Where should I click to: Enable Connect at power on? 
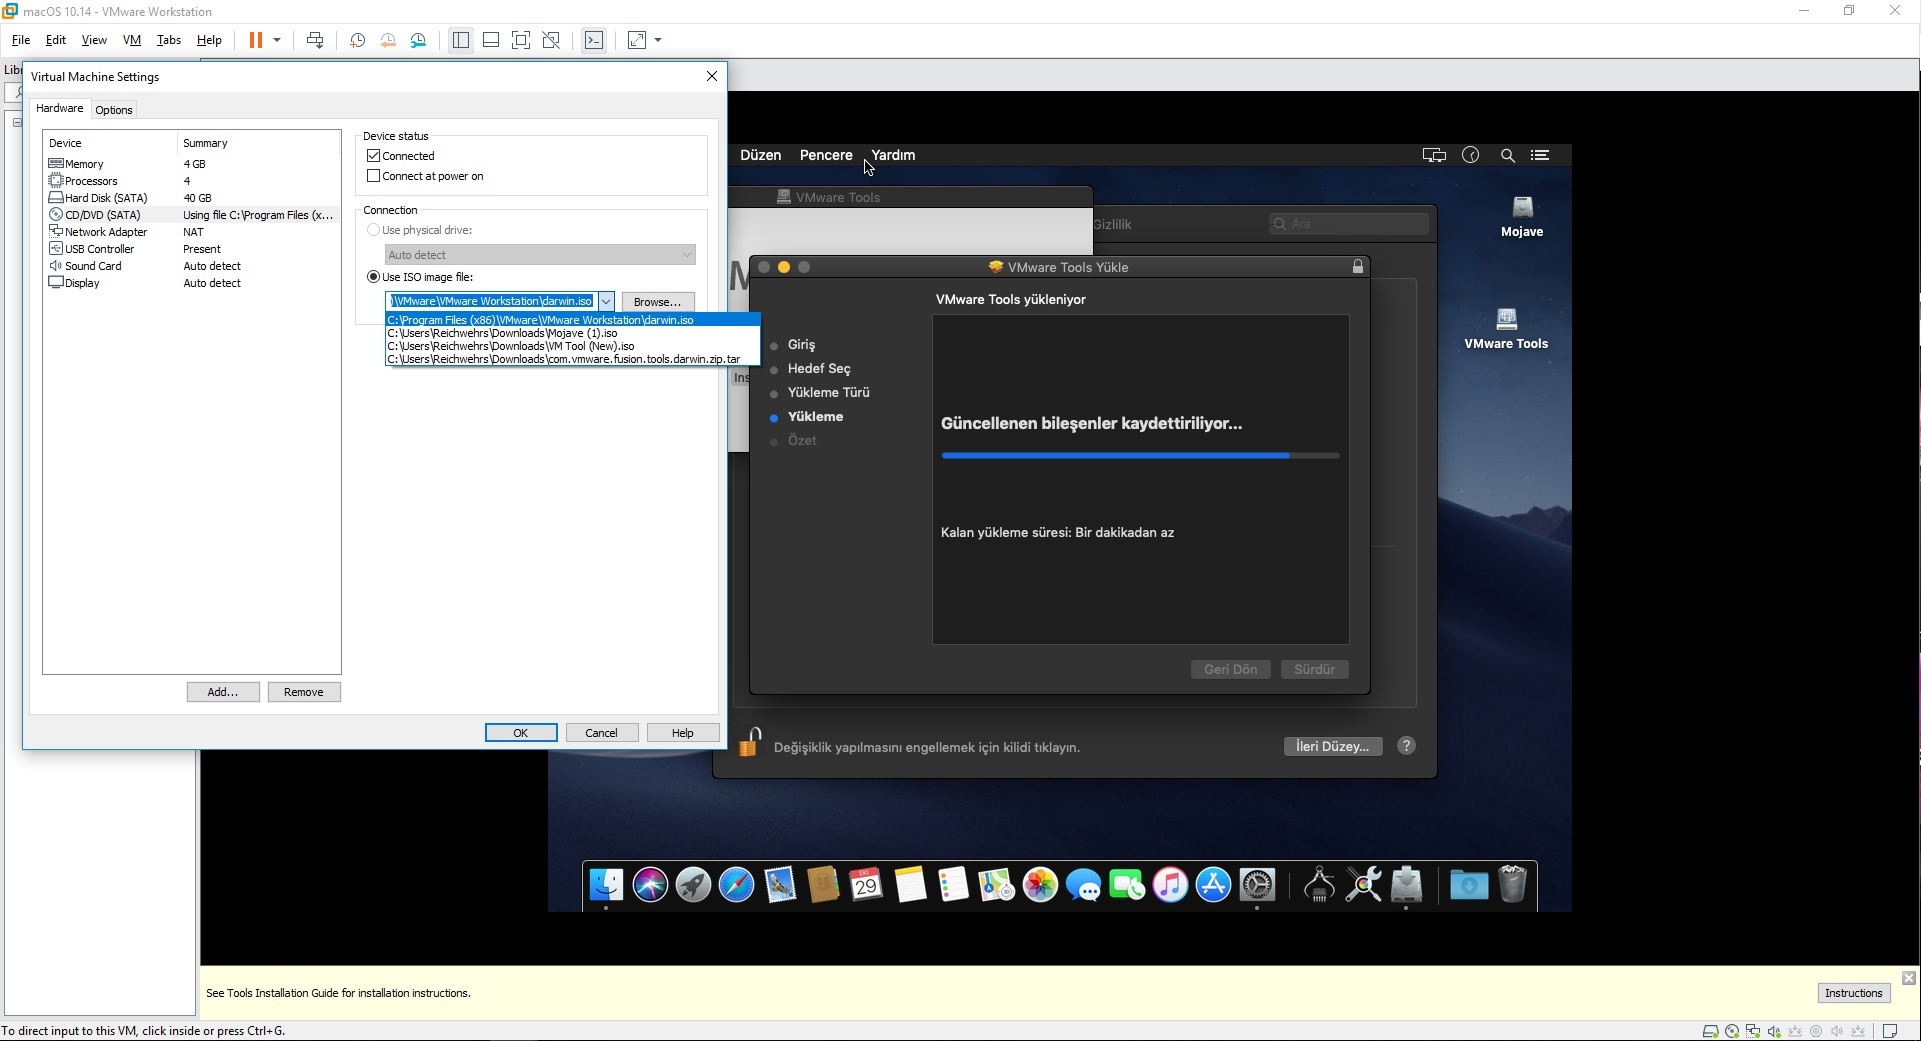(374, 176)
